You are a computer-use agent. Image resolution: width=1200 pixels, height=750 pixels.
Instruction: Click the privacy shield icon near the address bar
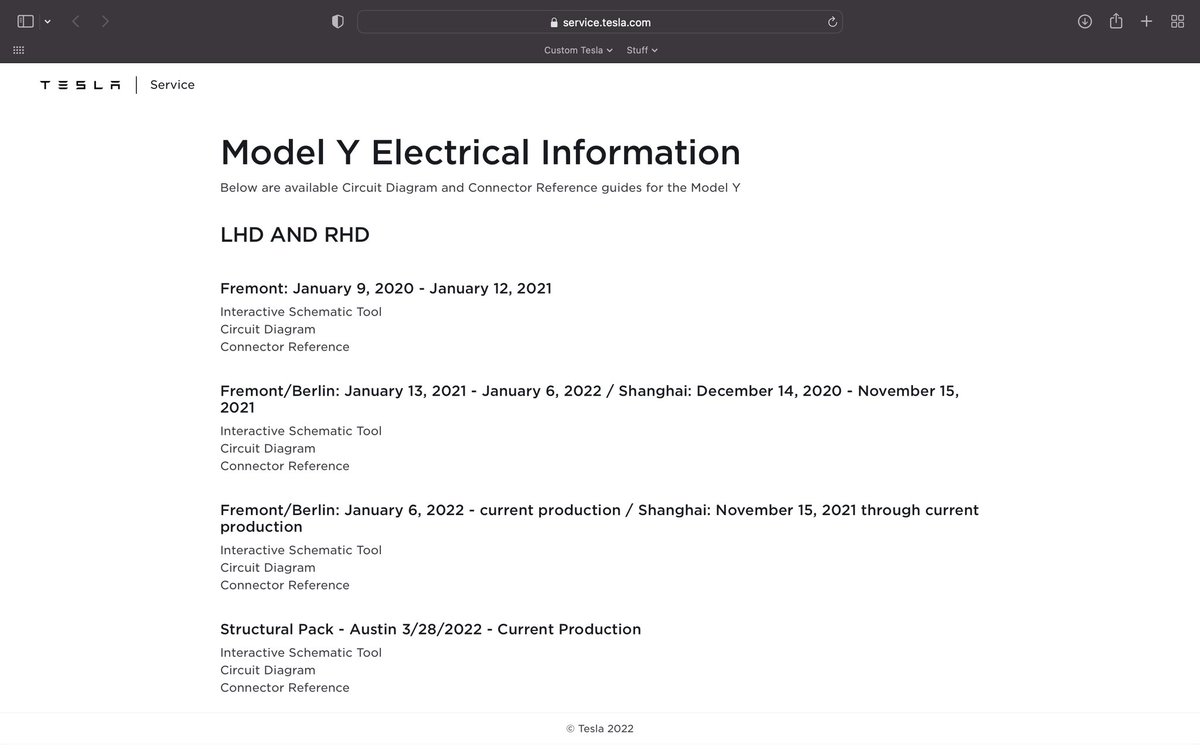[336, 20]
